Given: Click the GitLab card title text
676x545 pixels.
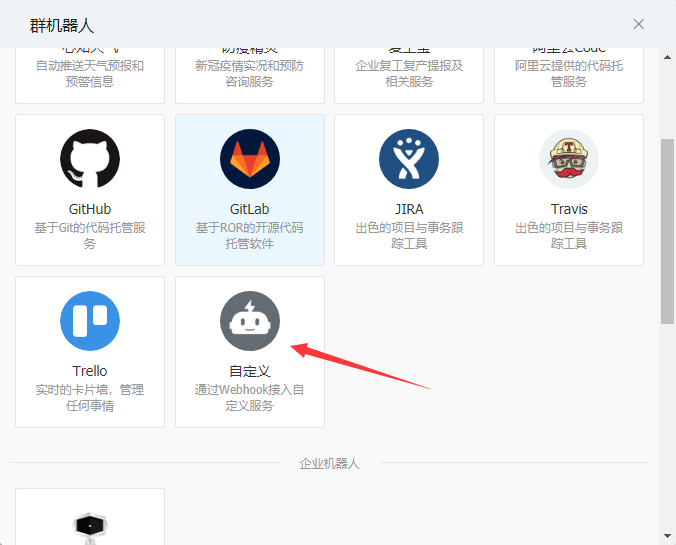Looking at the screenshot, I should coord(250,209).
